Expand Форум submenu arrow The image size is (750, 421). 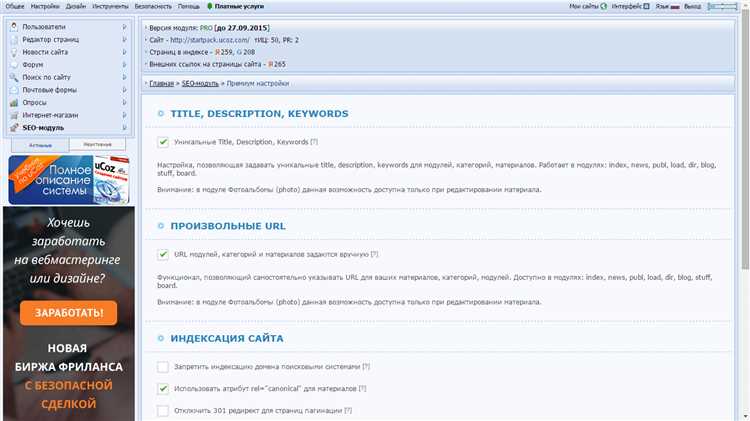click(124, 65)
